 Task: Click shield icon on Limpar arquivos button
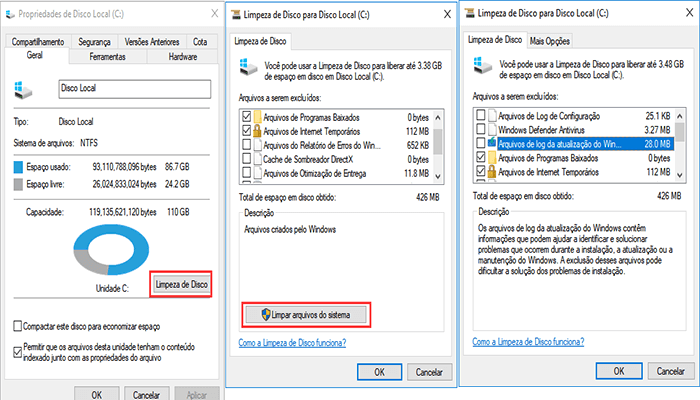tap(266, 315)
